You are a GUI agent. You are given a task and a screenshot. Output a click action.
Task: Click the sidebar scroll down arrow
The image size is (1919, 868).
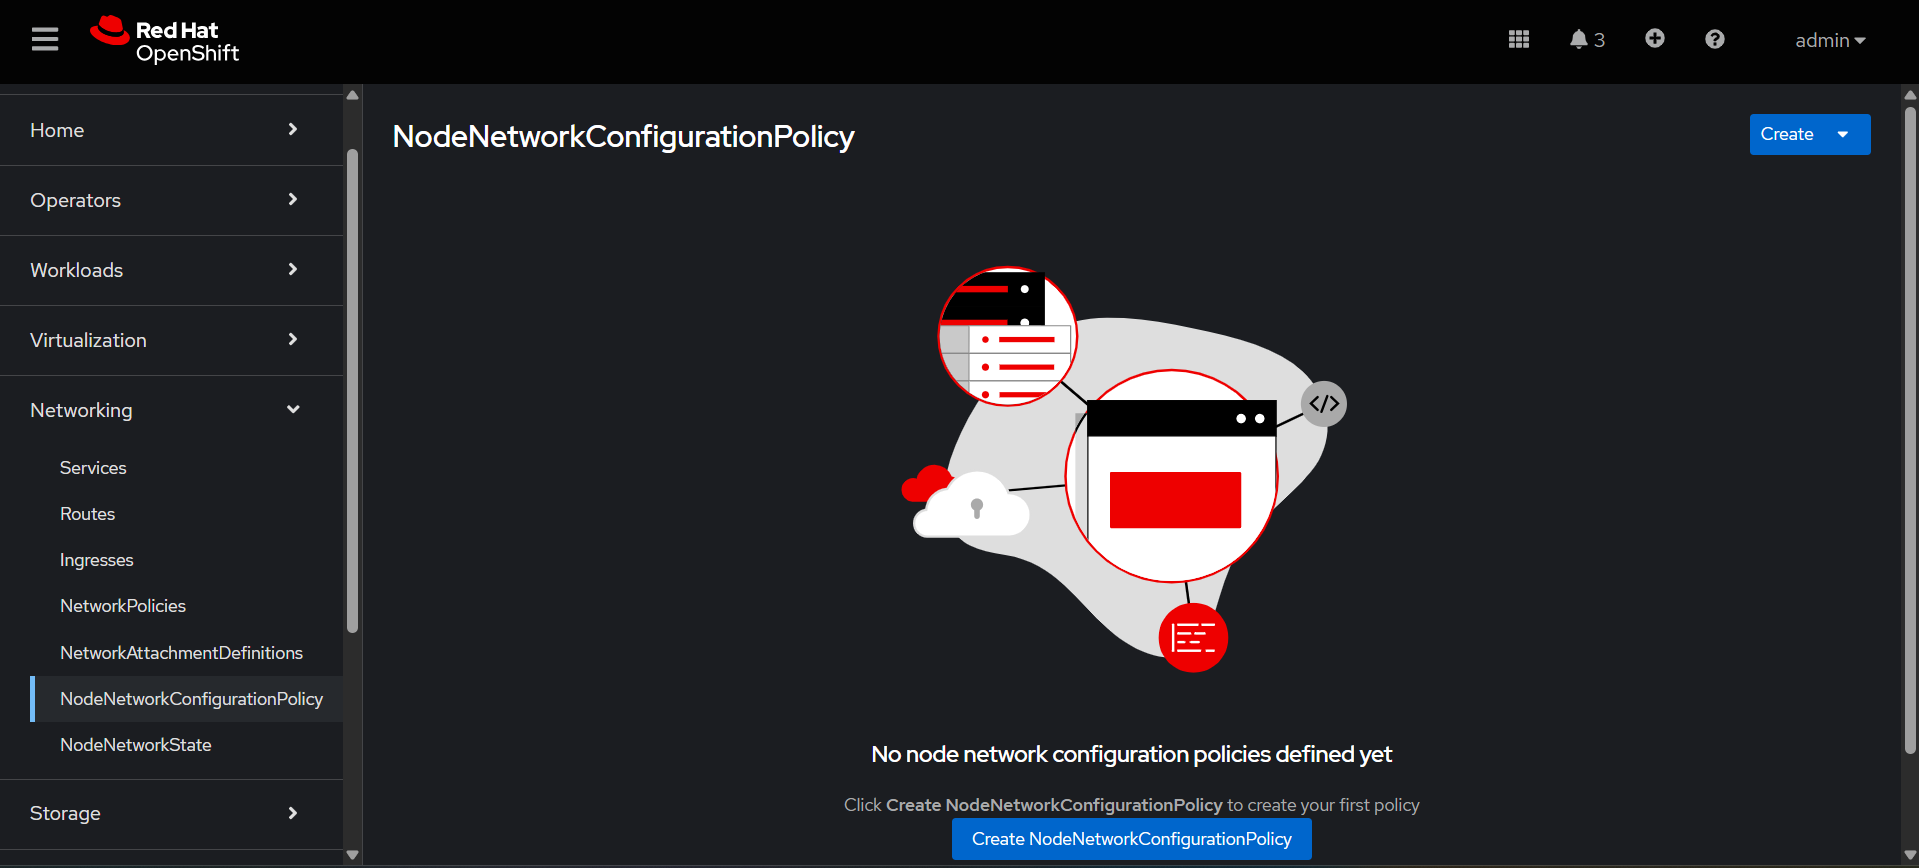click(352, 855)
